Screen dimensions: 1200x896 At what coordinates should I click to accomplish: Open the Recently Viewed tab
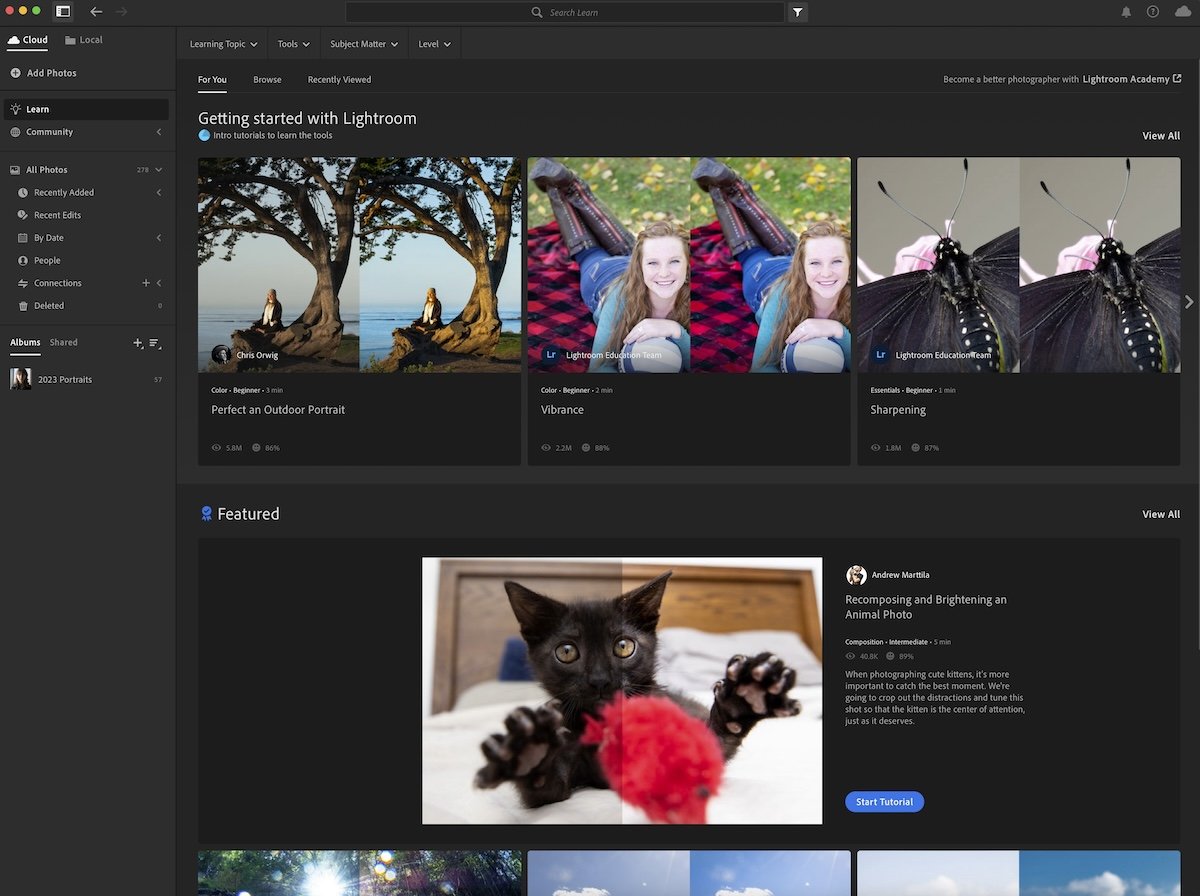[x=339, y=80]
